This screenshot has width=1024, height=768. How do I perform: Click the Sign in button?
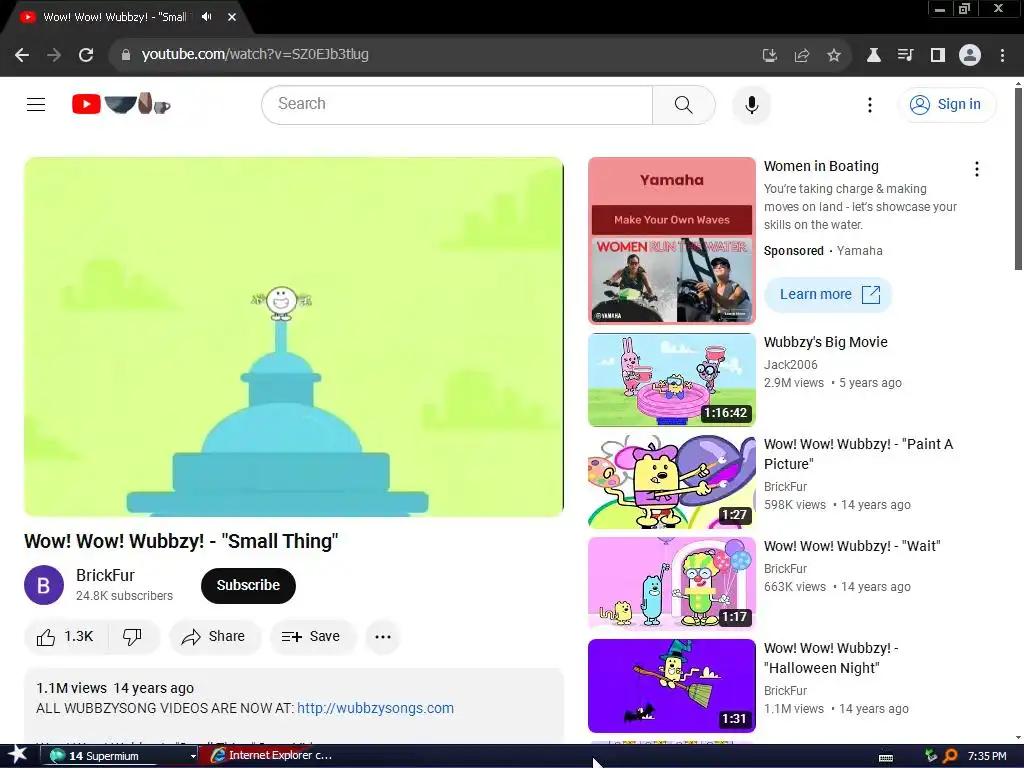coord(947,104)
